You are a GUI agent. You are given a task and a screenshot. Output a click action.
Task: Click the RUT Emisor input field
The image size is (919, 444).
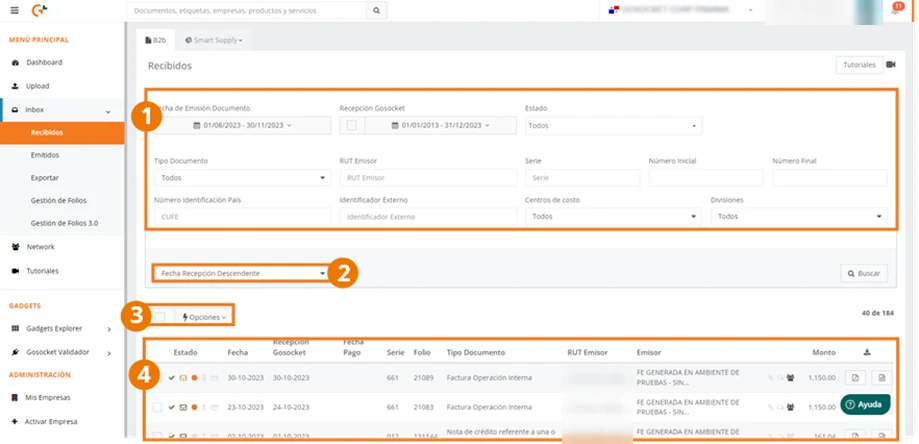[x=428, y=177]
